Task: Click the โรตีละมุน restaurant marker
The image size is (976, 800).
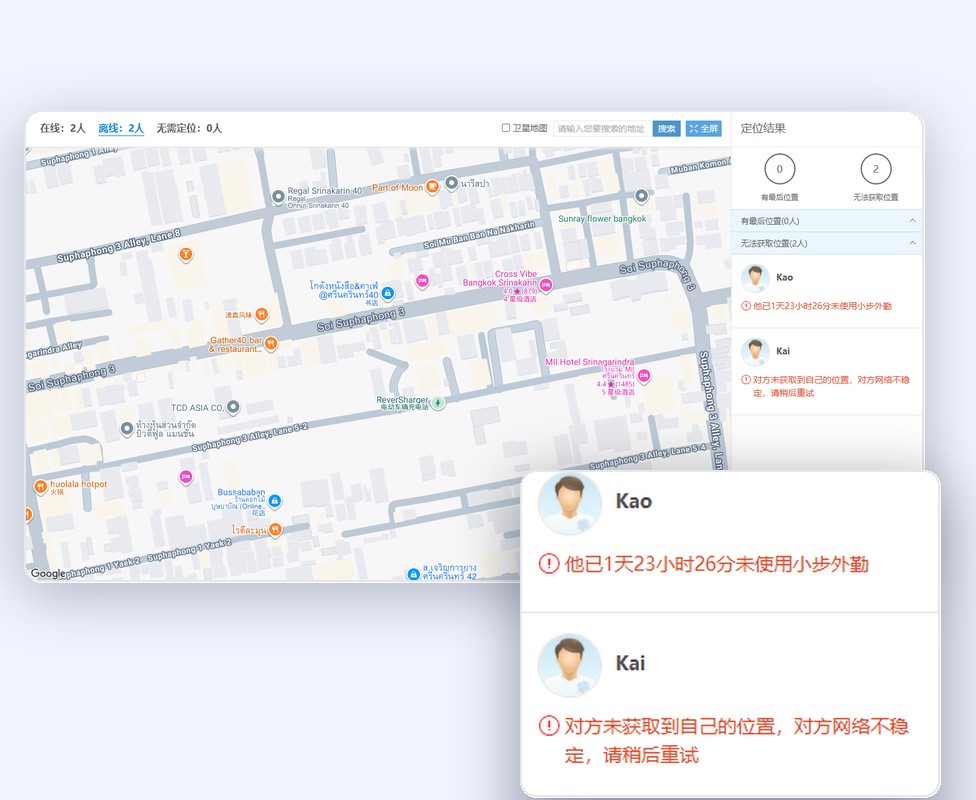Action: (275, 530)
